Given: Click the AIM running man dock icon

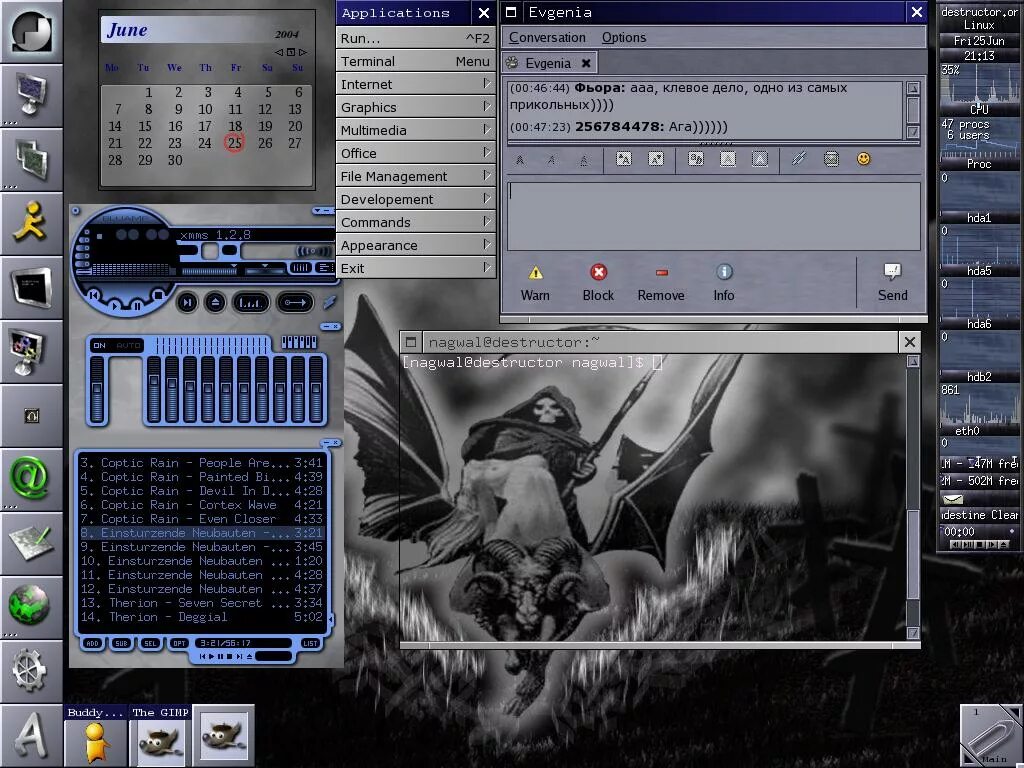Looking at the screenshot, I should tap(31, 223).
